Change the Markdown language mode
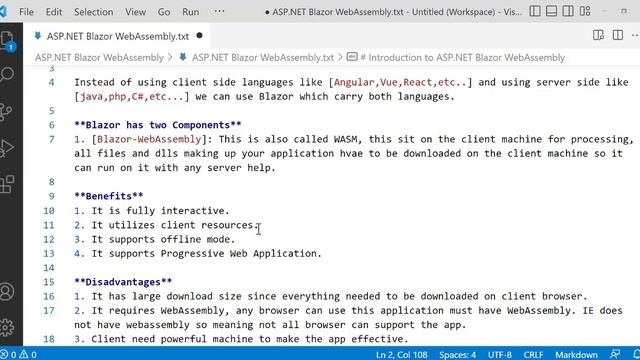Viewport: 640px width, 360px height. click(576, 354)
